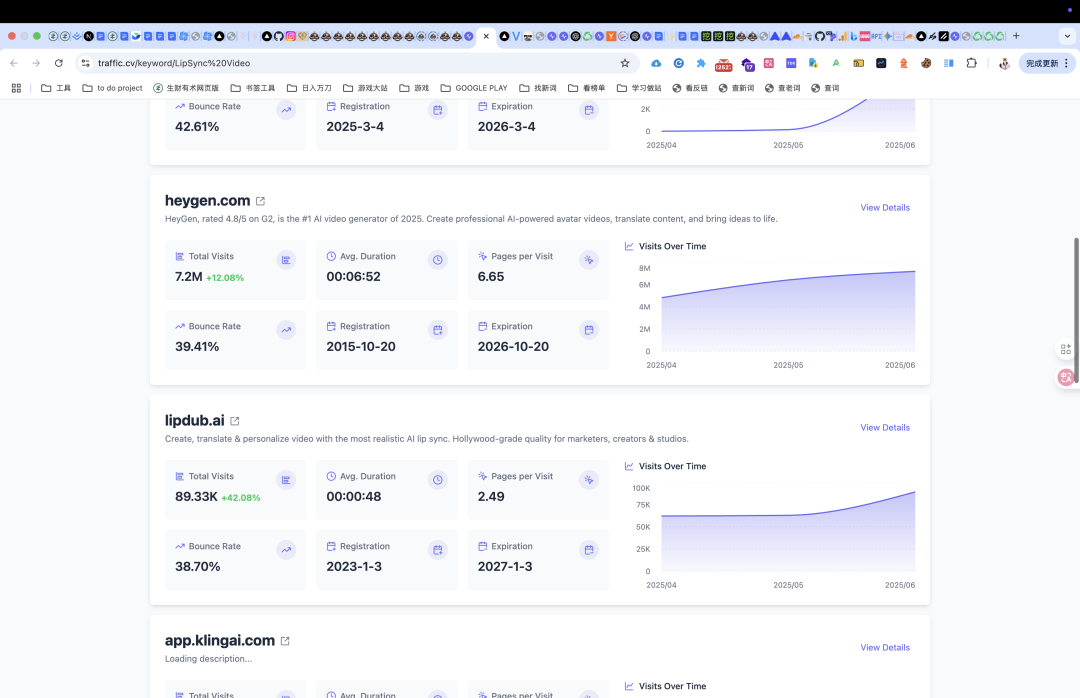View Details for heygen.com
The width and height of the screenshot is (1080, 698).
point(885,207)
